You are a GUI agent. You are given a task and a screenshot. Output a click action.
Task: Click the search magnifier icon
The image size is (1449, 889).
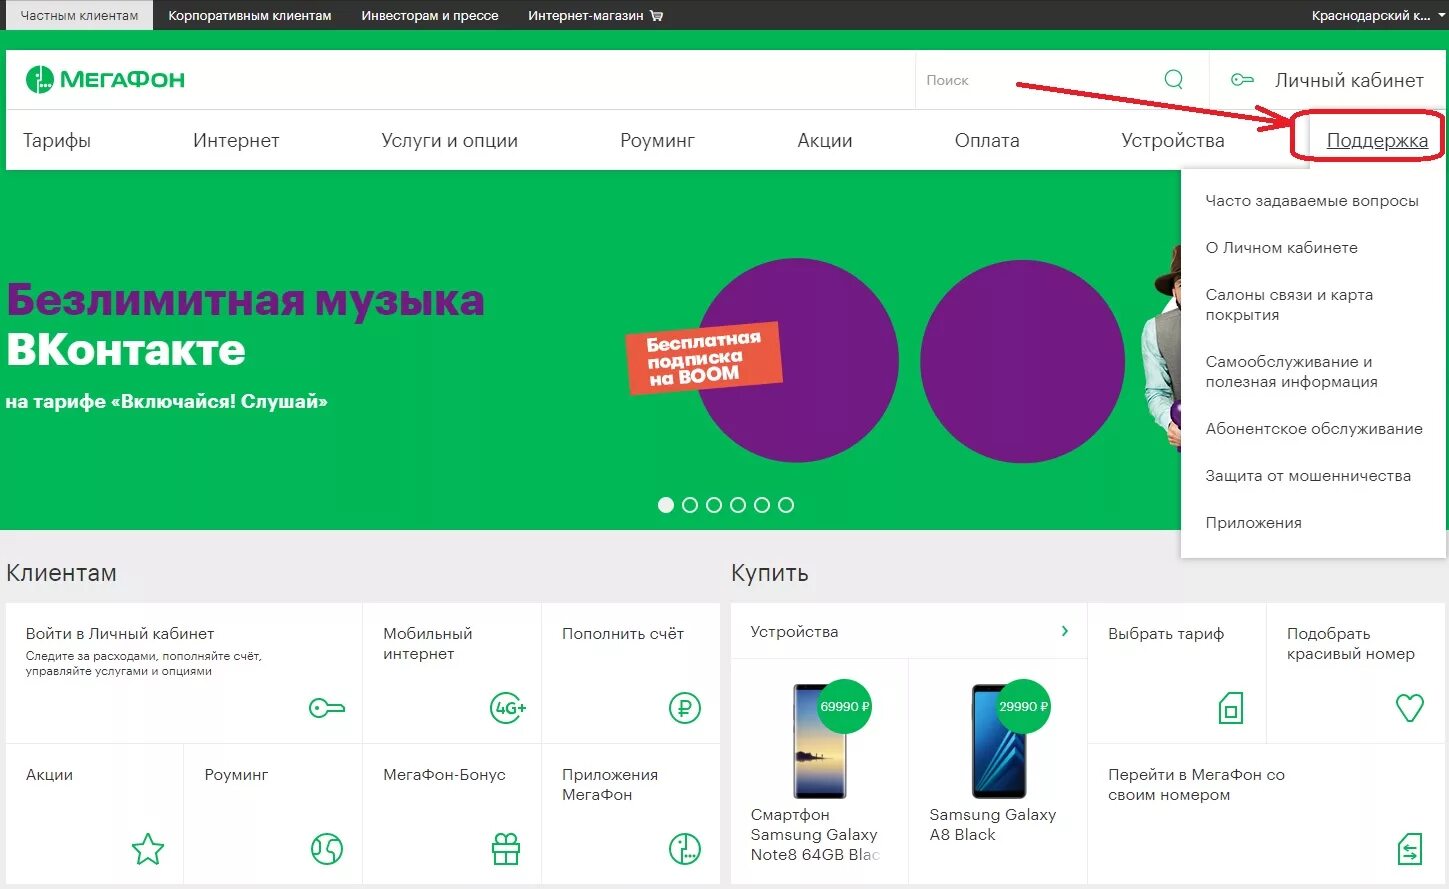pos(1174,80)
